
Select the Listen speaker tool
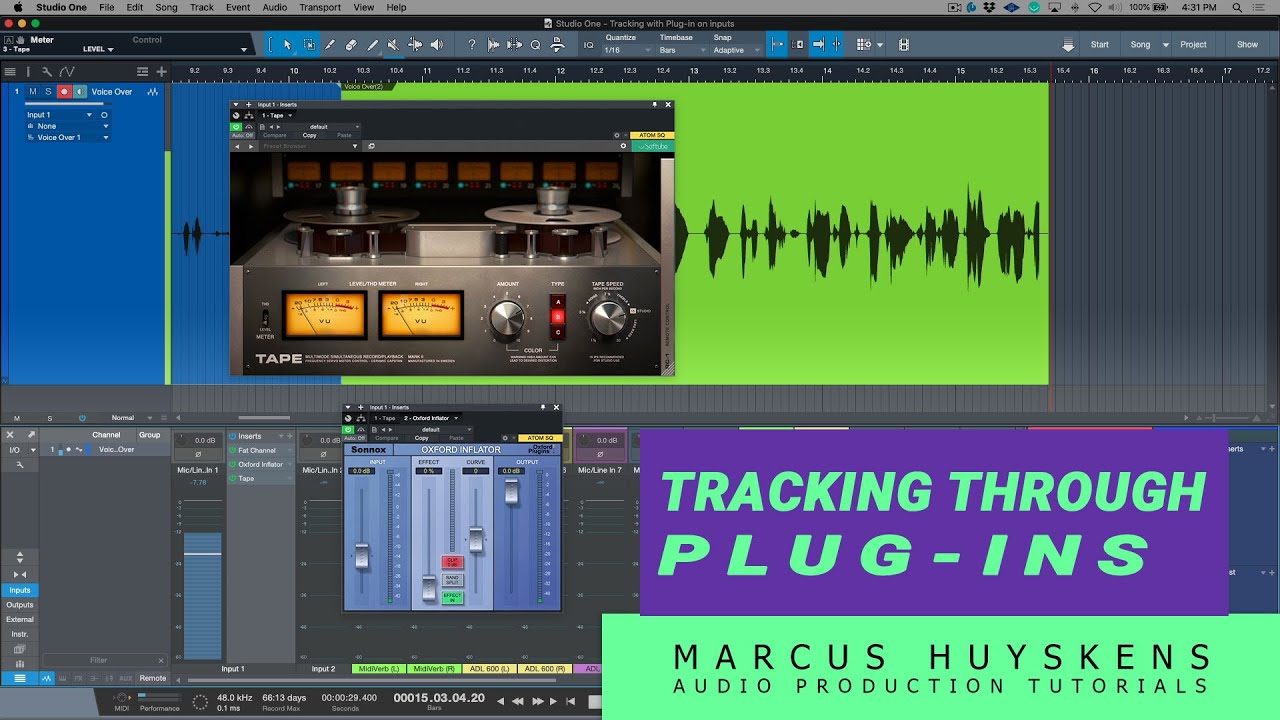pos(437,44)
